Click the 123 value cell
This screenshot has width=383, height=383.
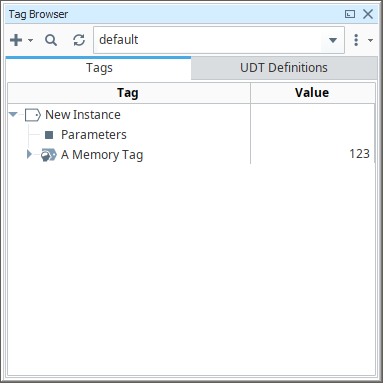(312, 154)
